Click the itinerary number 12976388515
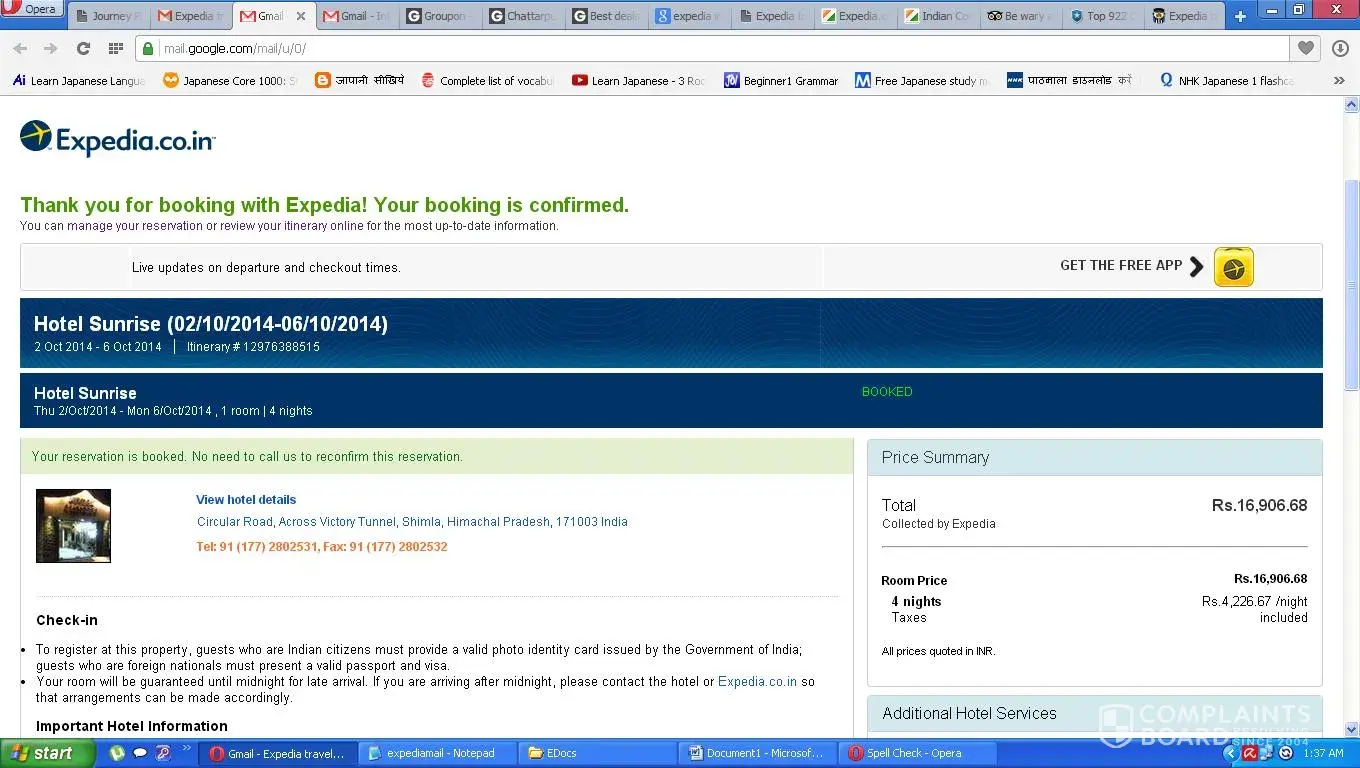 click(x=281, y=347)
